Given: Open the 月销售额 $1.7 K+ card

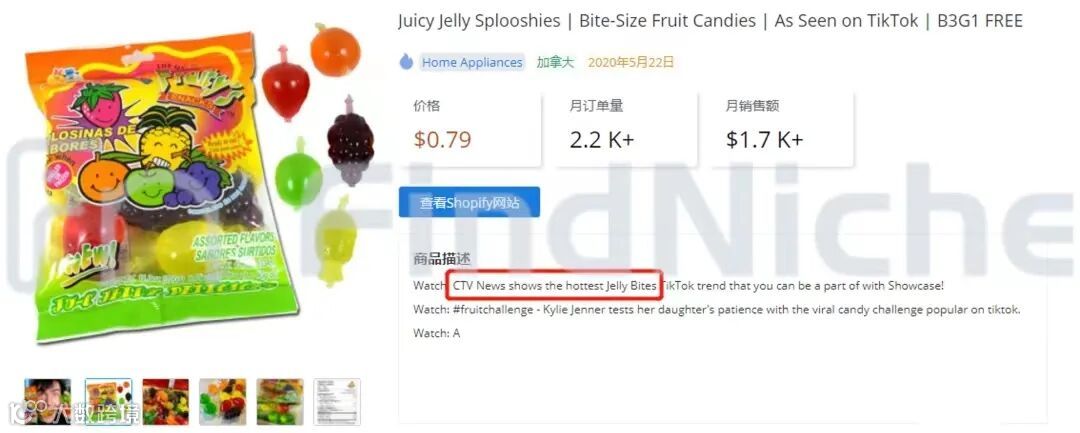Looking at the screenshot, I should 783,129.
